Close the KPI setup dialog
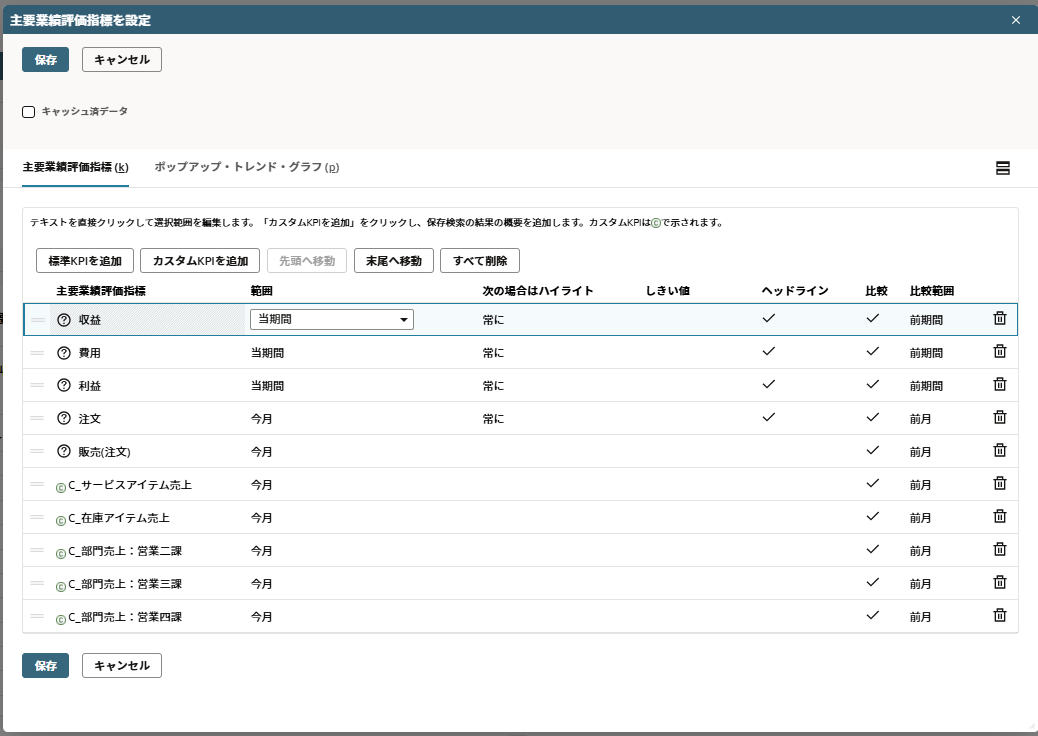Screen dimensions: 1038x736 coord(1016,21)
